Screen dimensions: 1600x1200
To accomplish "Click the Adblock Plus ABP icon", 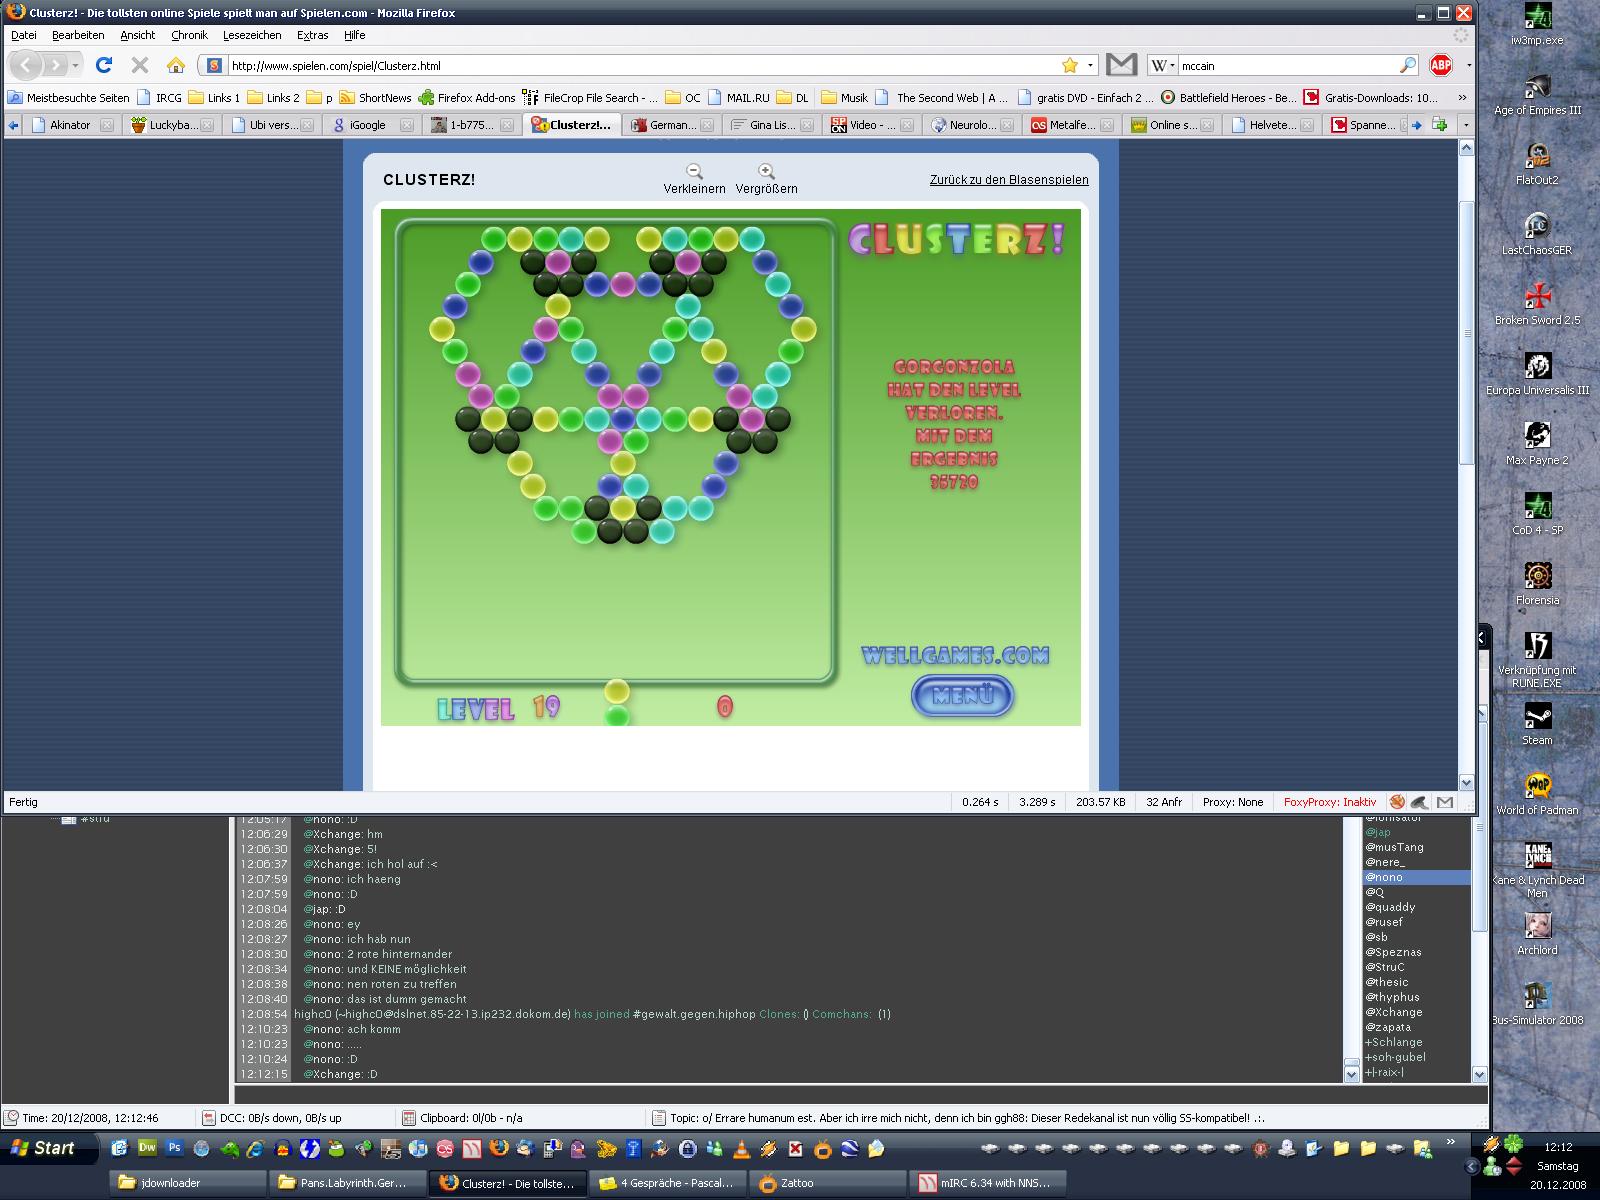I will 1440,65.
